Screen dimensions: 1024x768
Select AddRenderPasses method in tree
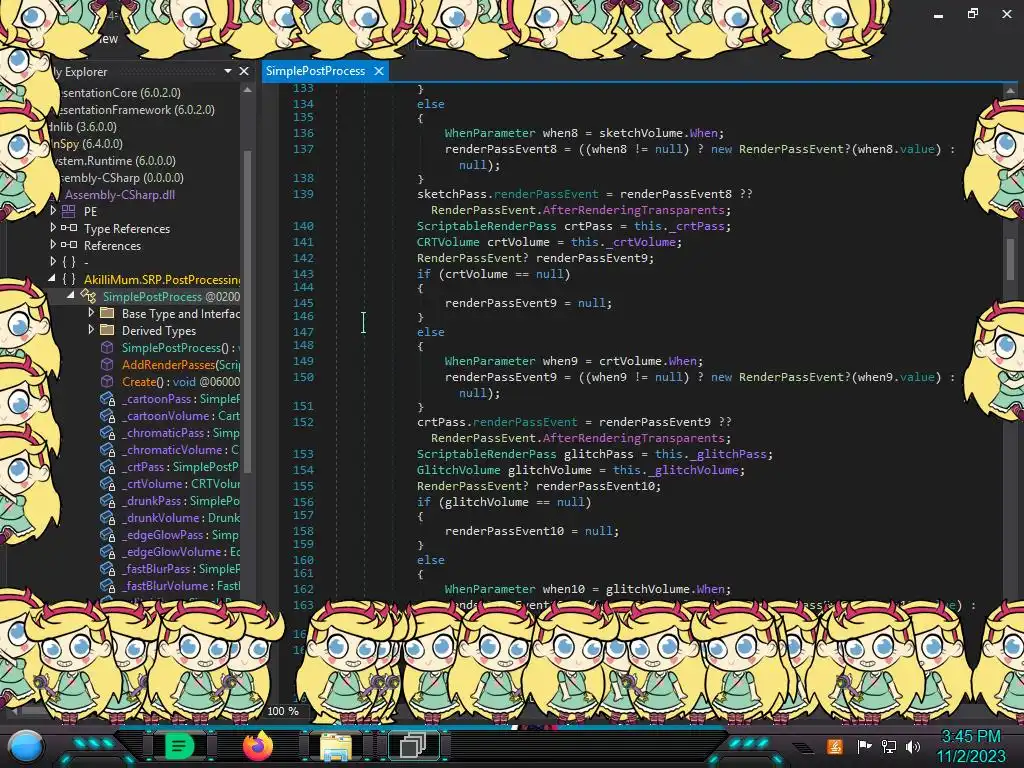click(181, 364)
